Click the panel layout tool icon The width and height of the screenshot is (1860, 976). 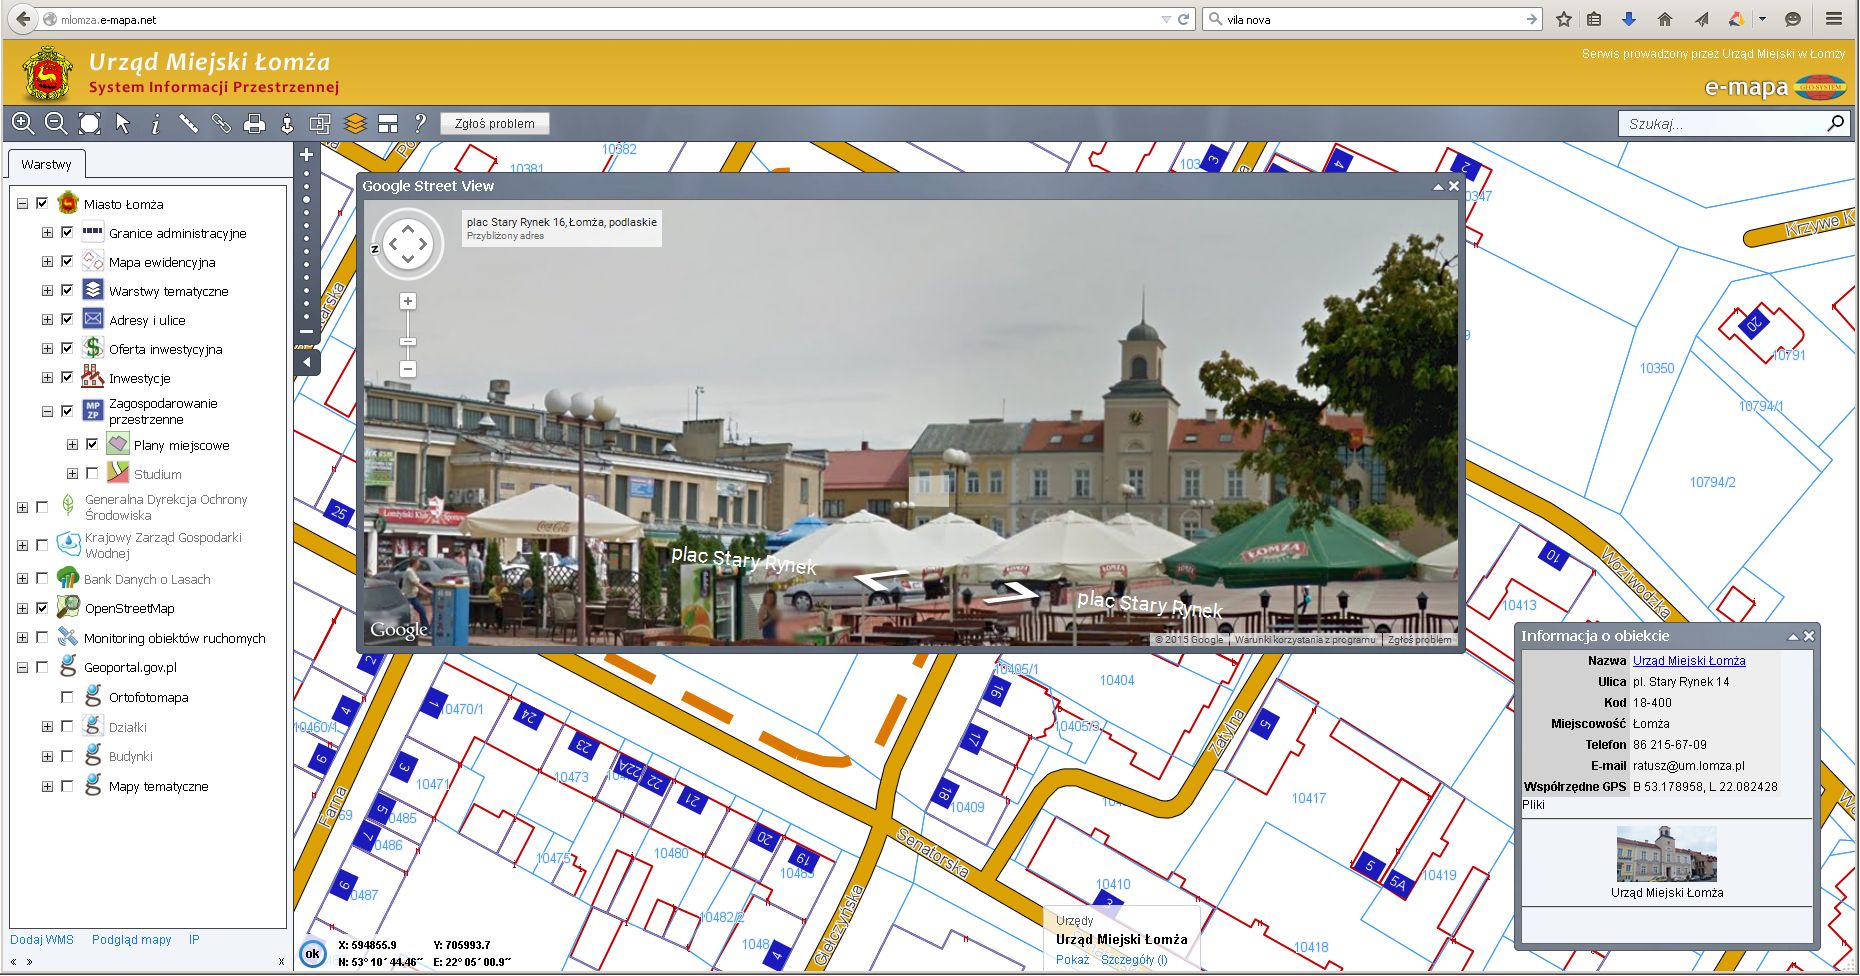pos(388,123)
